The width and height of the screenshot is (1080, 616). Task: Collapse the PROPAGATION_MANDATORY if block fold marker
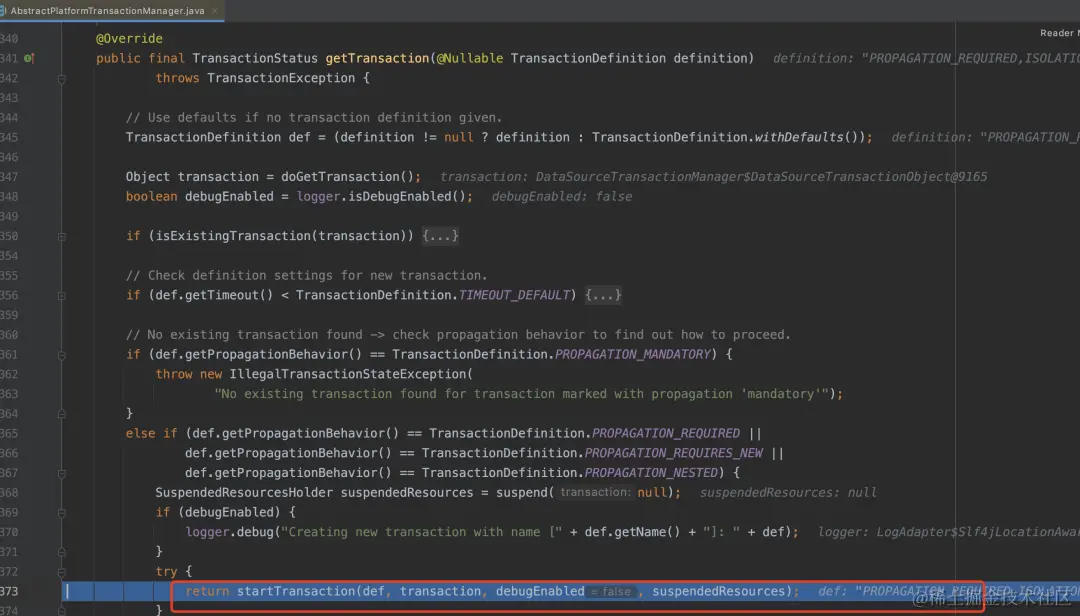click(x=61, y=355)
